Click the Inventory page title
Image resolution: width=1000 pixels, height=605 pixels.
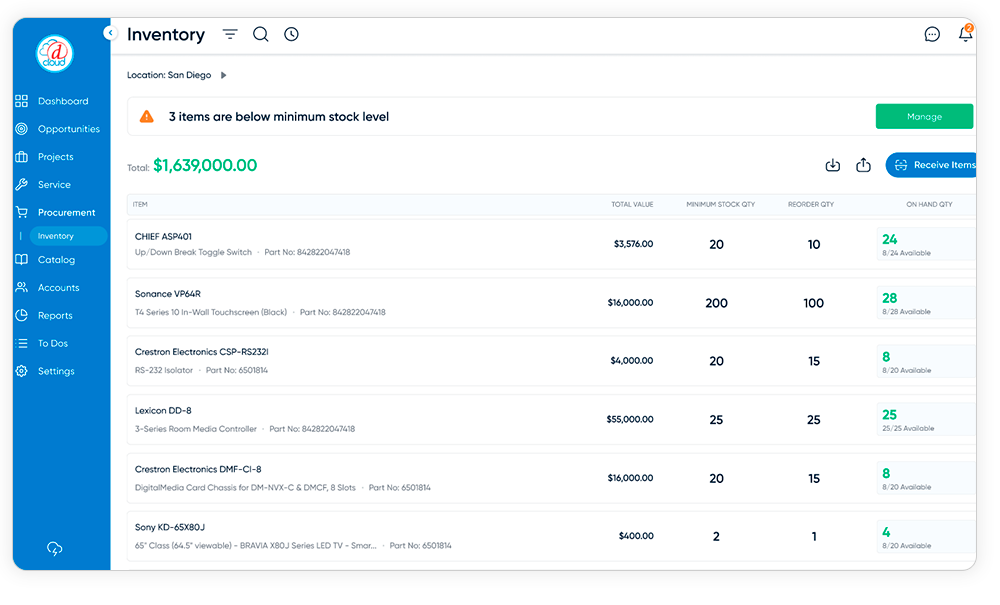pyautogui.click(x=166, y=34)
